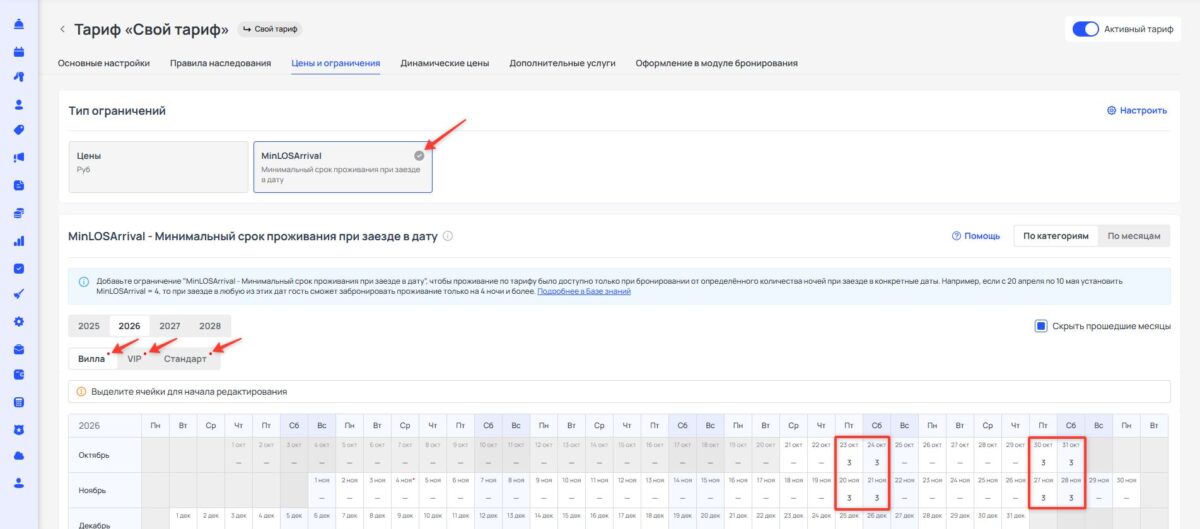Open the checkmark tasks sidebar icon

coord(19,268)
